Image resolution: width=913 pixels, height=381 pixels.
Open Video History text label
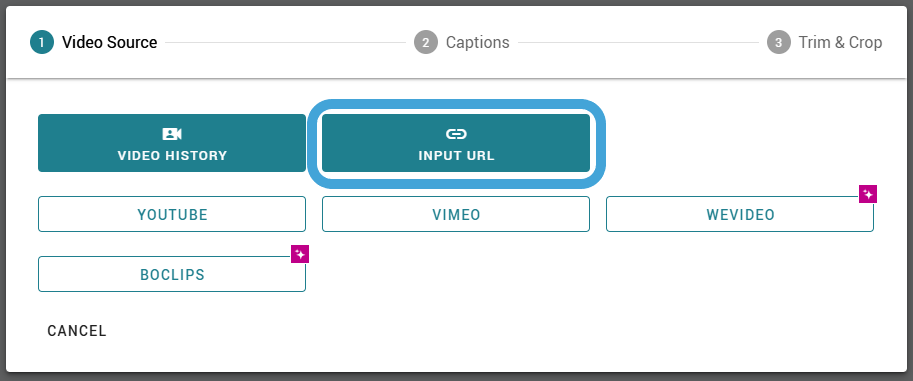tap(172, 156)
